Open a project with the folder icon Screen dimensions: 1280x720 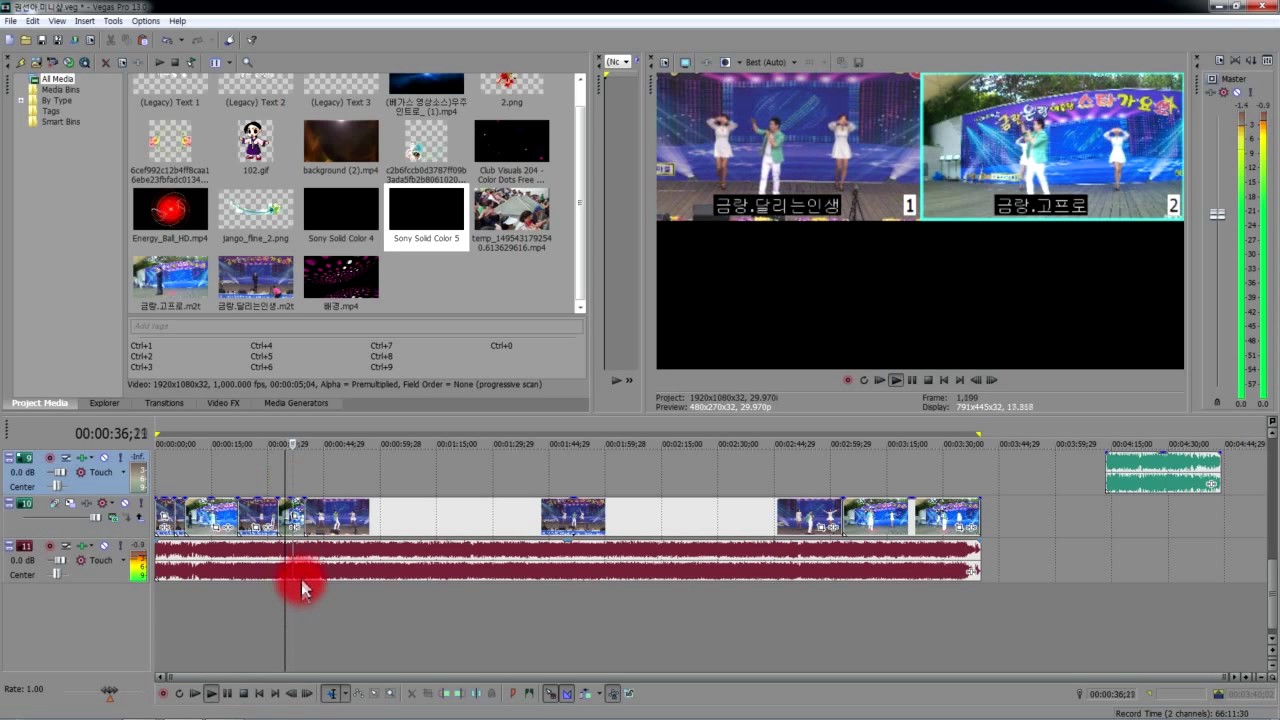pos(26,40)
